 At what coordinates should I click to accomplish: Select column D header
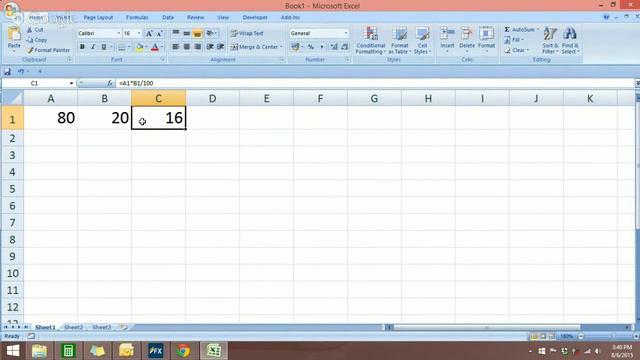pyautogui.click(x=212, y=98)
